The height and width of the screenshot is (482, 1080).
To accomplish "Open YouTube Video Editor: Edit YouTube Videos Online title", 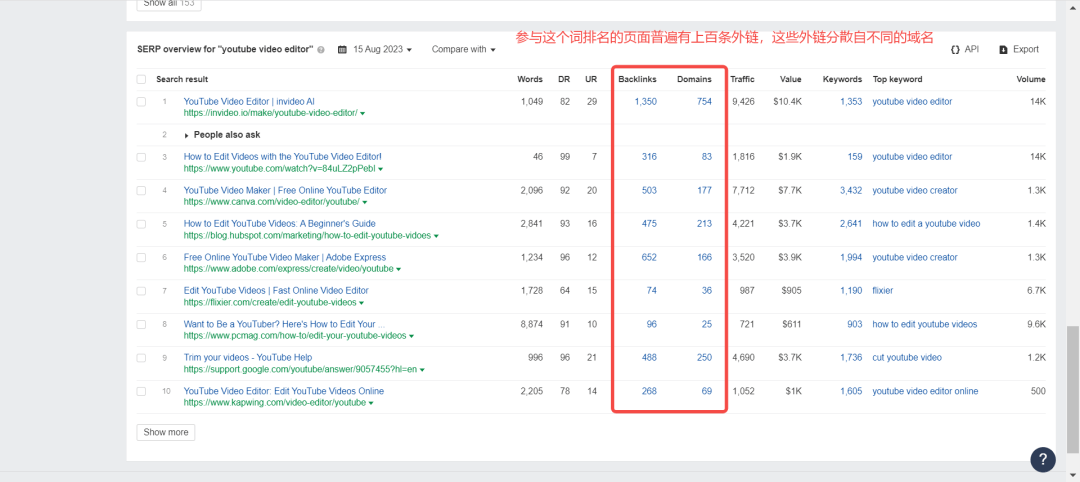I will click(x=284, y=391).
